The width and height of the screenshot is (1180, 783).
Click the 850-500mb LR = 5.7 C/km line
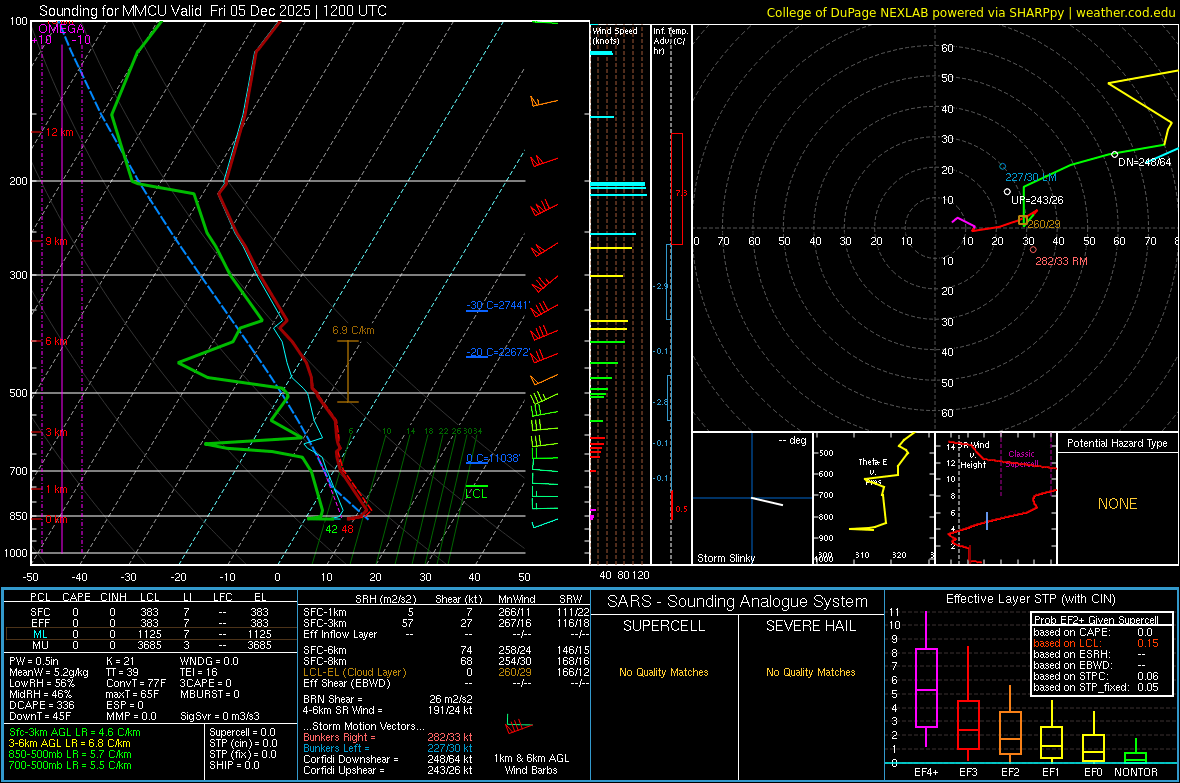pos(70,754)
